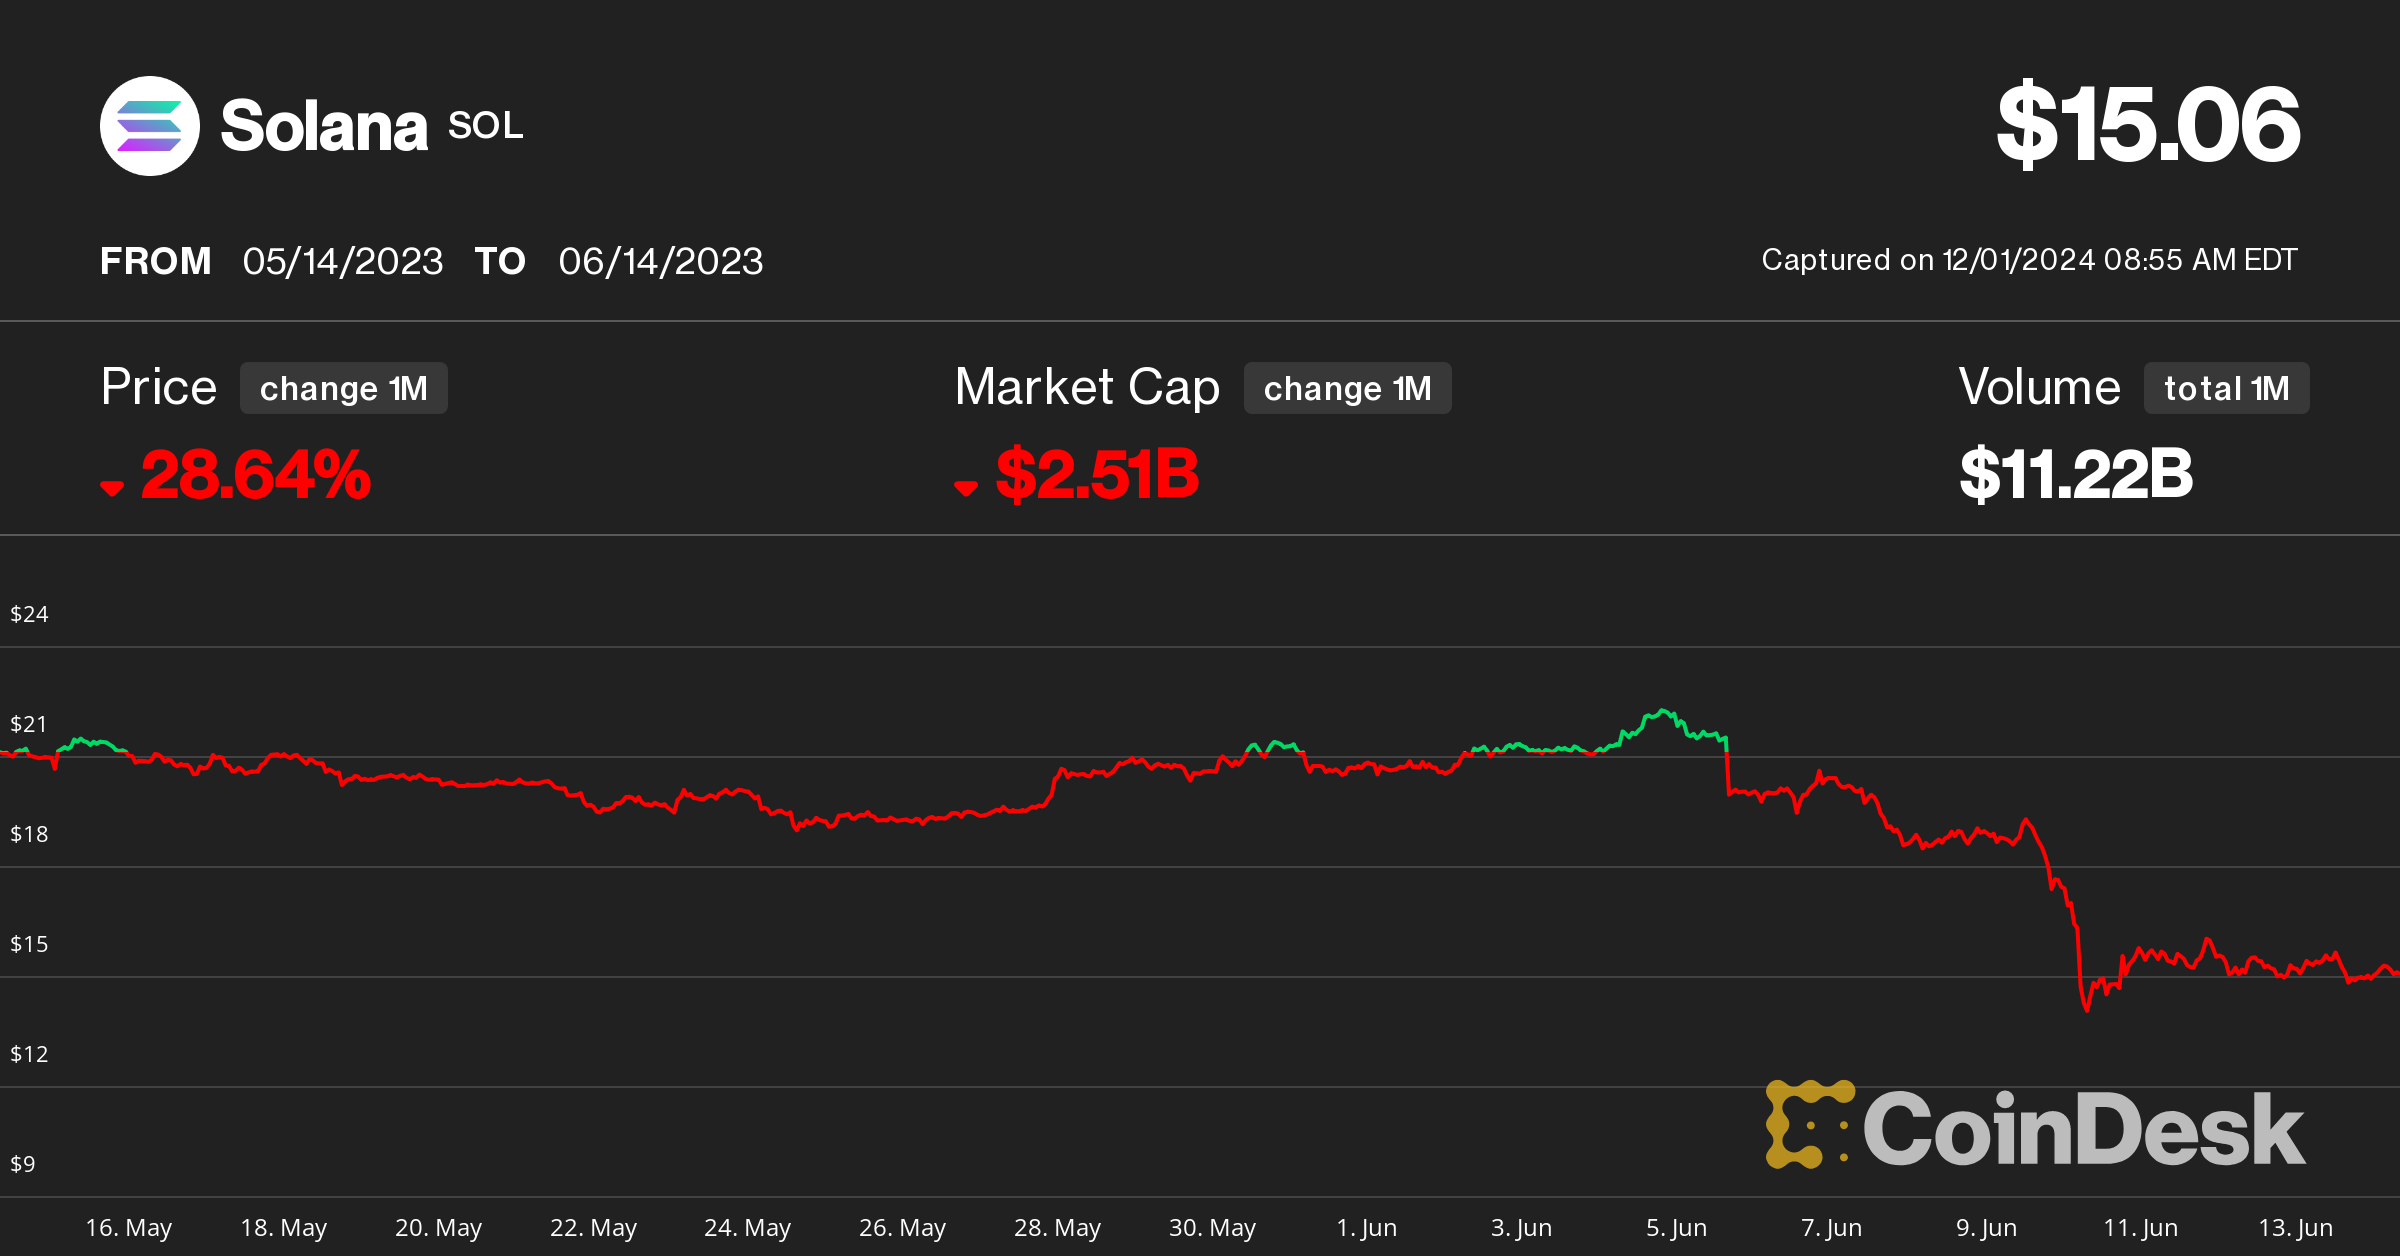The height and width of the screenshot is (1256, 2400).
Task: Click the $15 y-axis label
Action: [29, 944]
